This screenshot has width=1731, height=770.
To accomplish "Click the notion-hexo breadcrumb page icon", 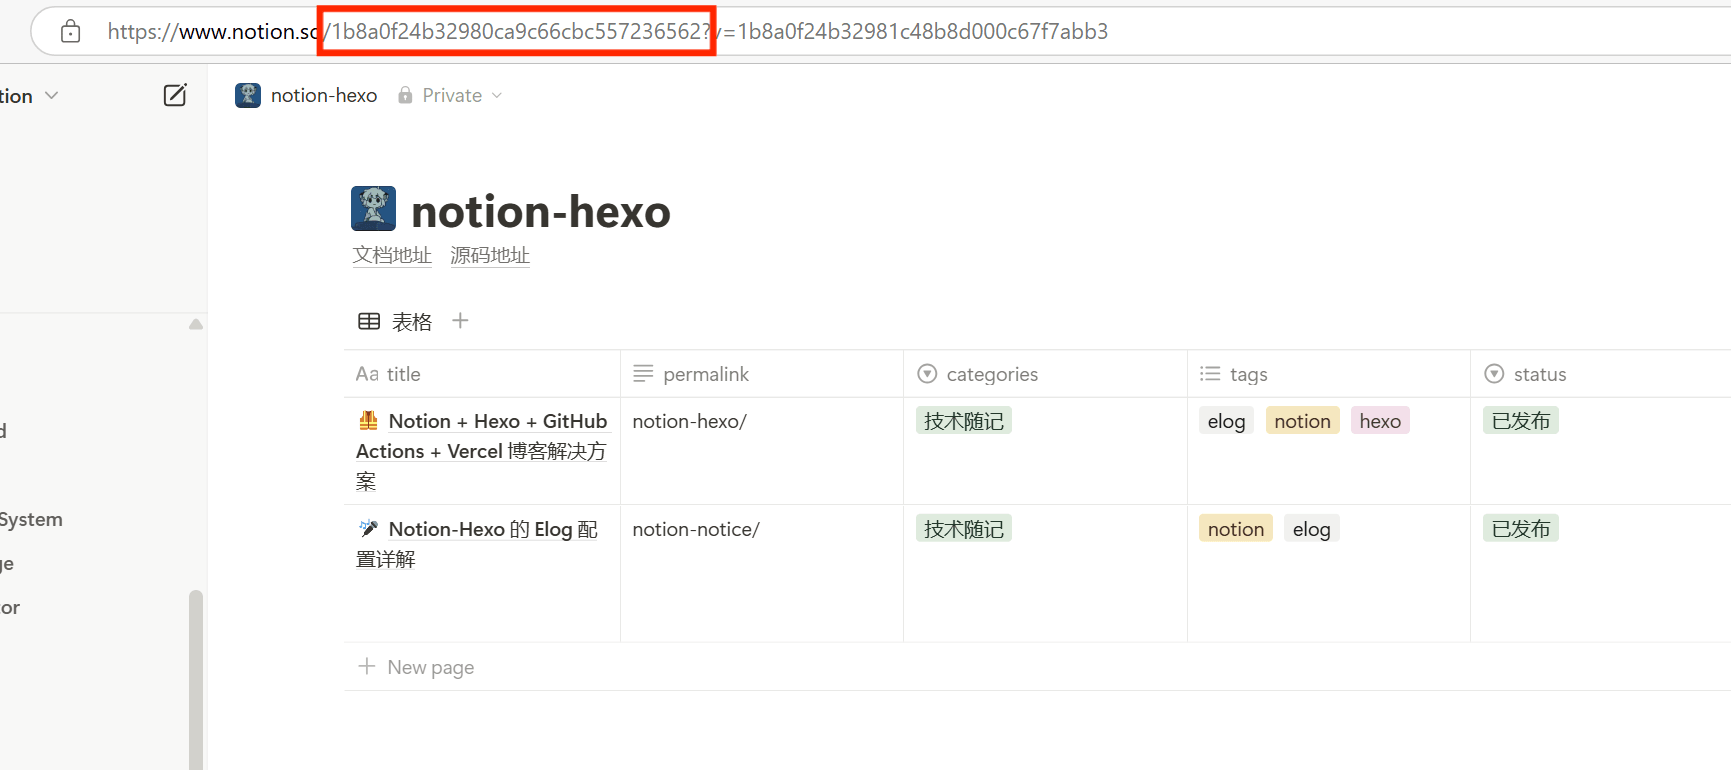I will click(x=248, y=95).
